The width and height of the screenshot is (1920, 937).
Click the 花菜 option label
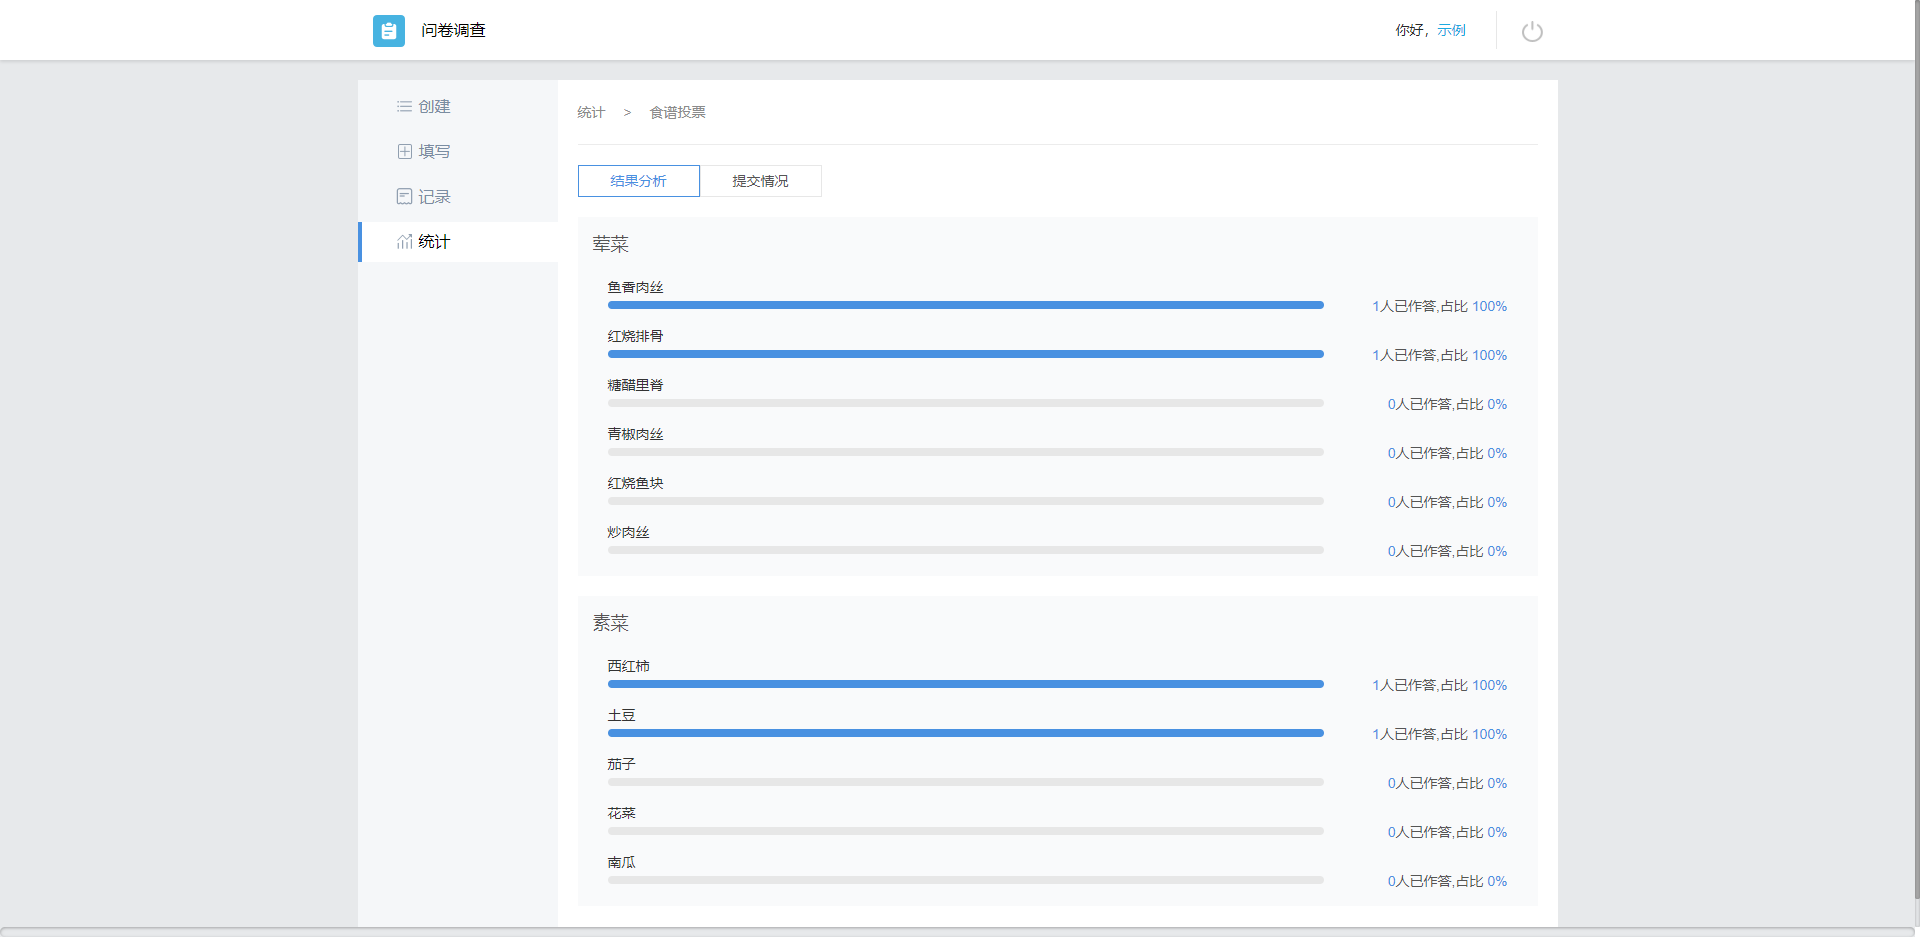[x=621, y=813]
